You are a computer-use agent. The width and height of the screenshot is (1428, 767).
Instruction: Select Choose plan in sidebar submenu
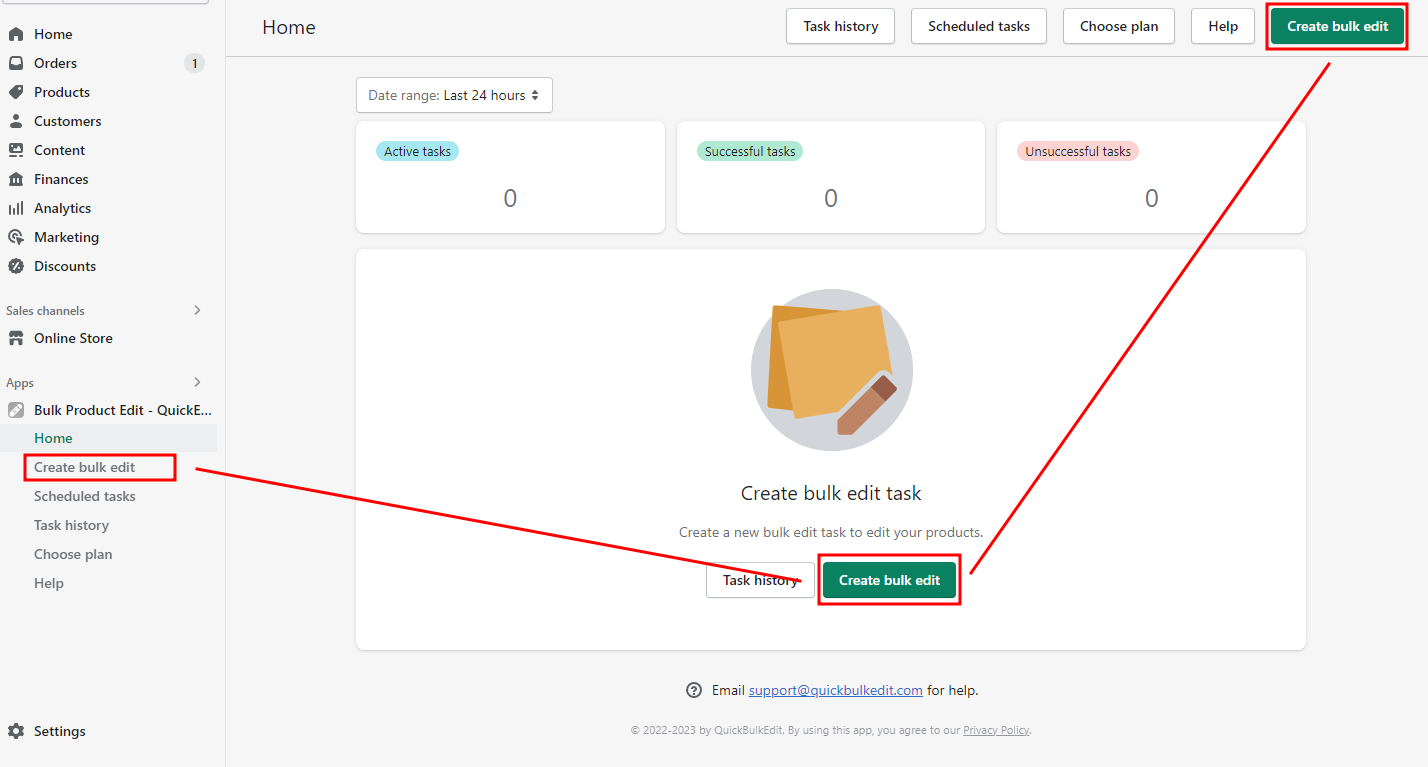pyautogui.click(x=73, y=554)
